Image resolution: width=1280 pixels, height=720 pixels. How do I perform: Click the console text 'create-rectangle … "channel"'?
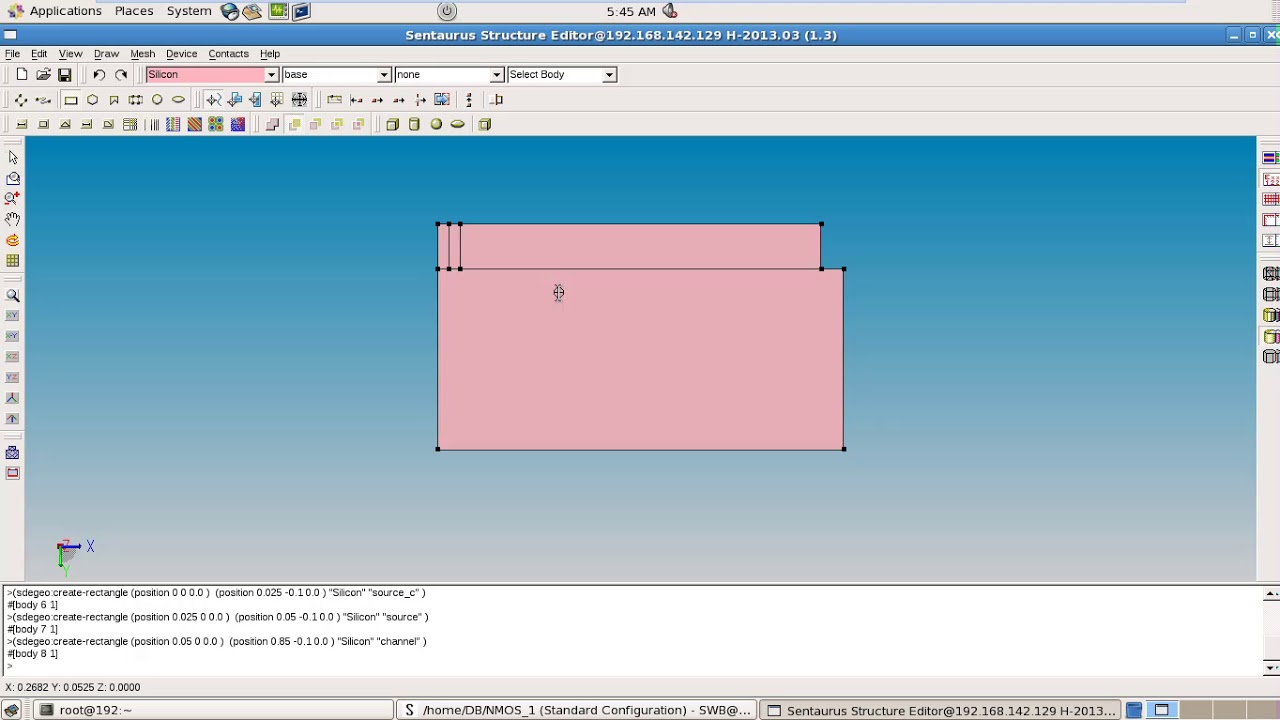click(217, 642)
